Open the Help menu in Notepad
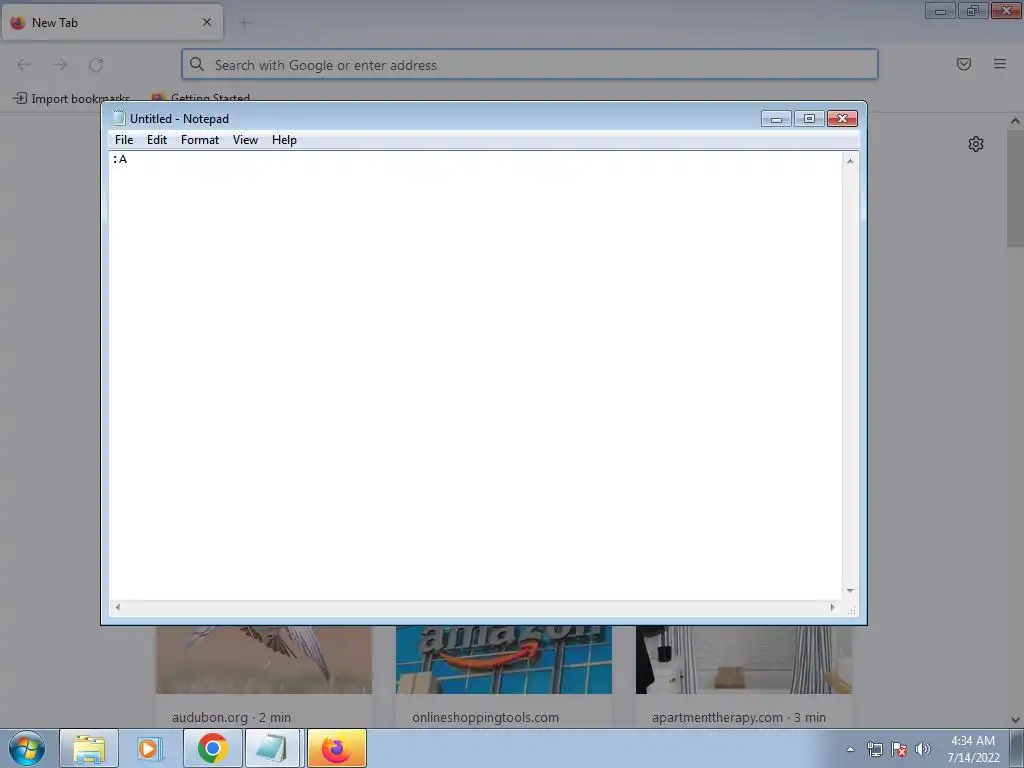 284,140
